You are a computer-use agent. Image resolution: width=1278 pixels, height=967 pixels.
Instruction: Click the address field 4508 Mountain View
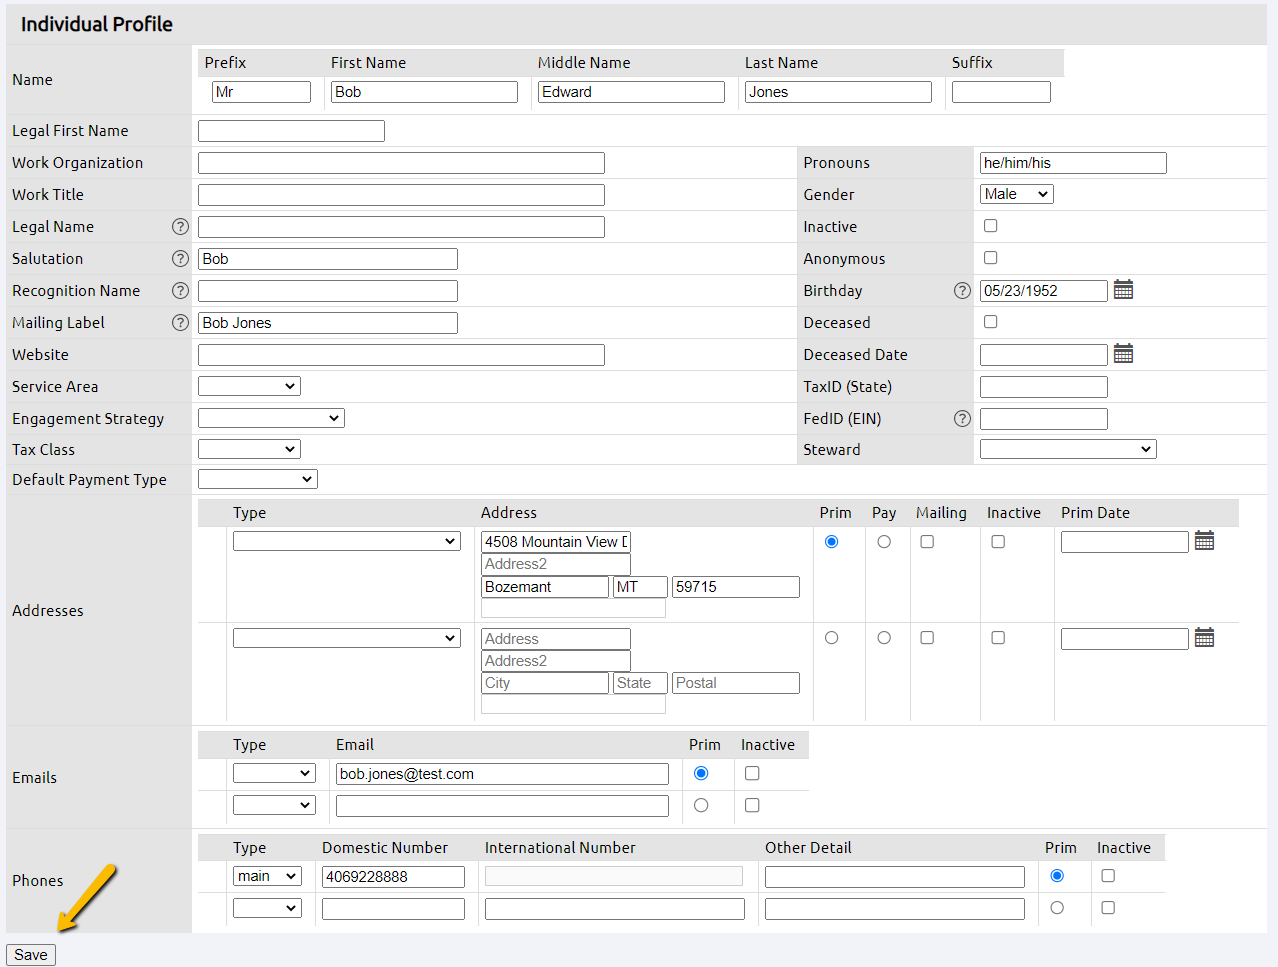(556, 542)
